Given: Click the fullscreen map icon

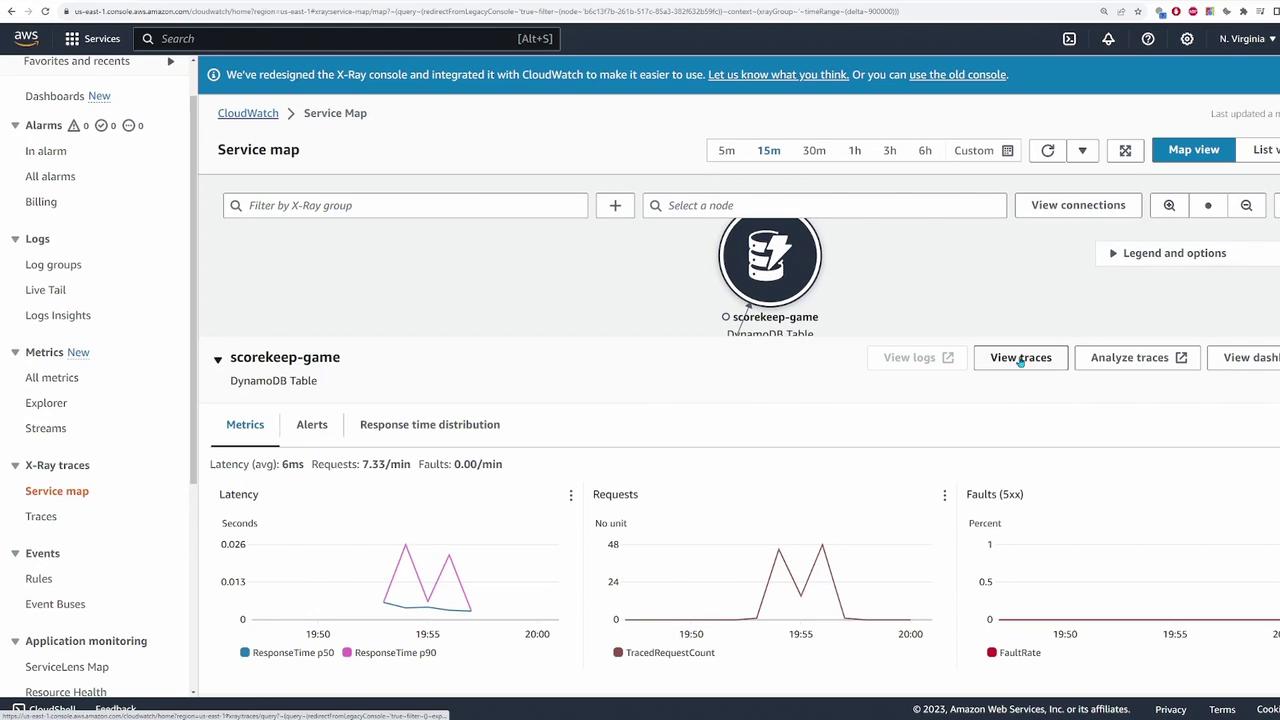Looking at the screenshot, I should pos(1125,150).
